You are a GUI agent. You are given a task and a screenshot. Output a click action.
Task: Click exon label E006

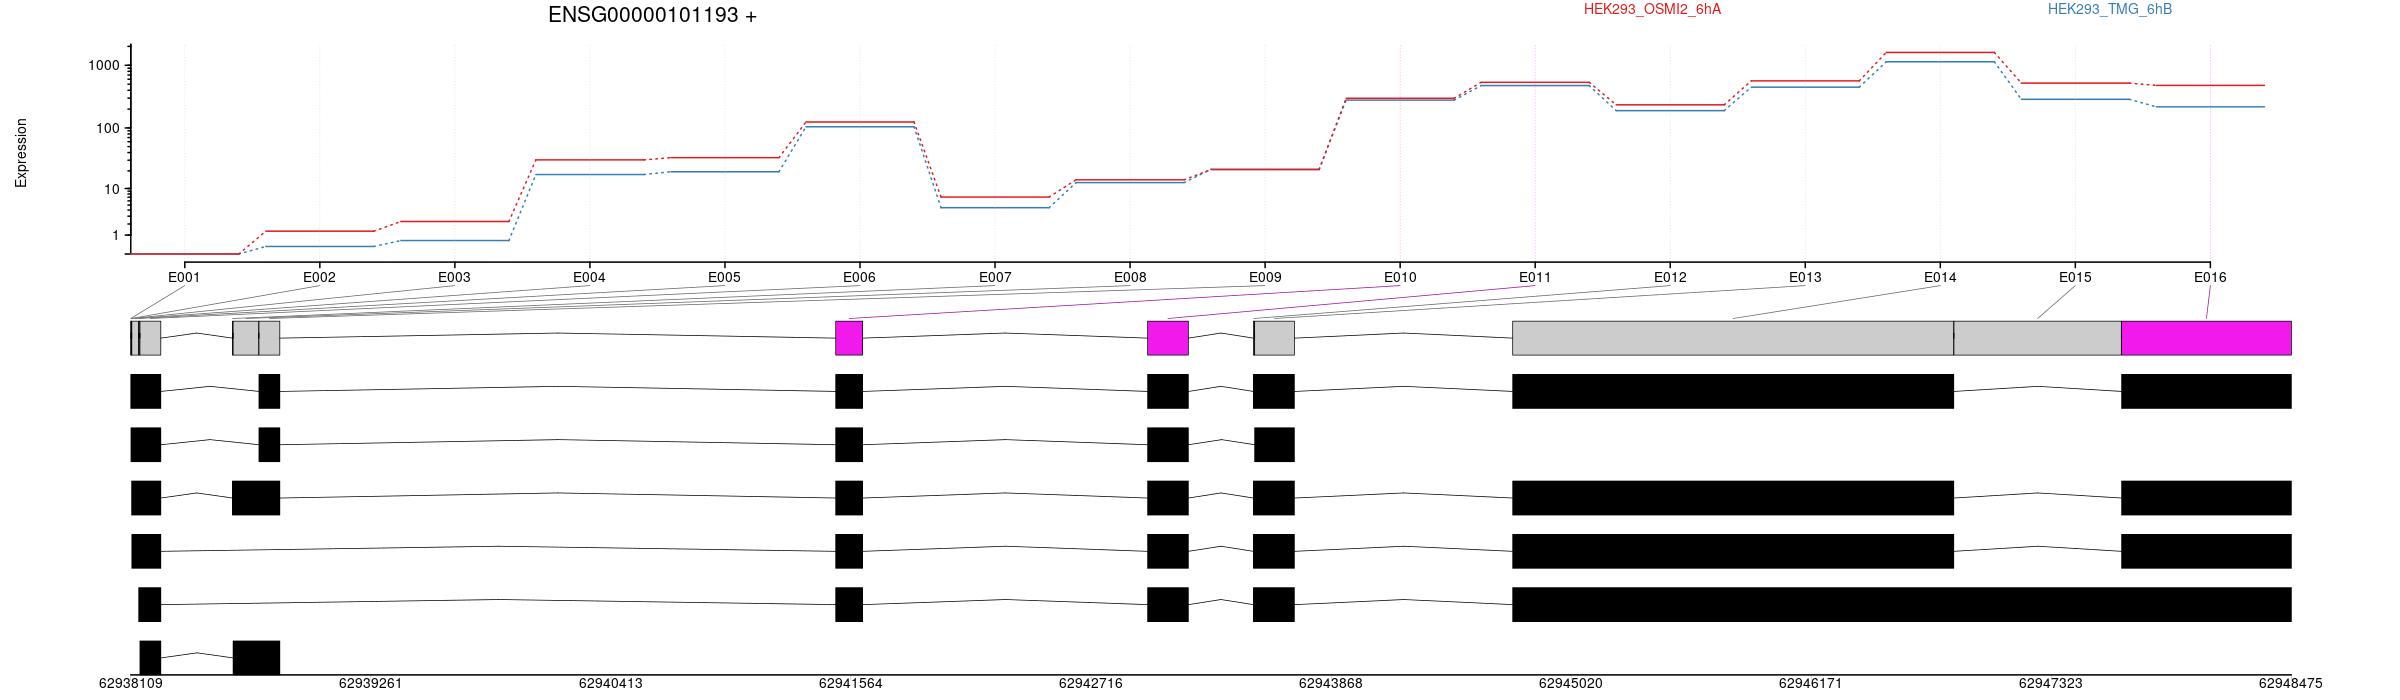tap(859, 277)
